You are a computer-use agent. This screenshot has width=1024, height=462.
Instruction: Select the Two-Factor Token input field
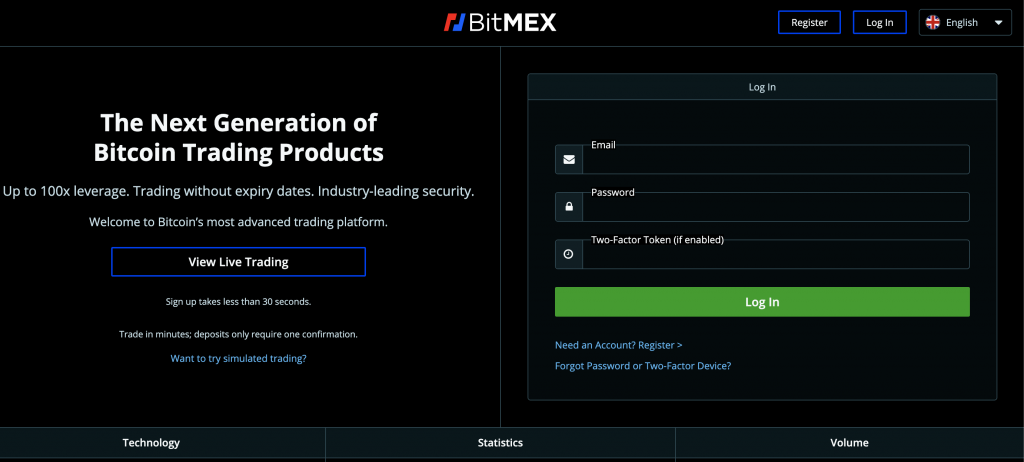click(x=776, y=254)
